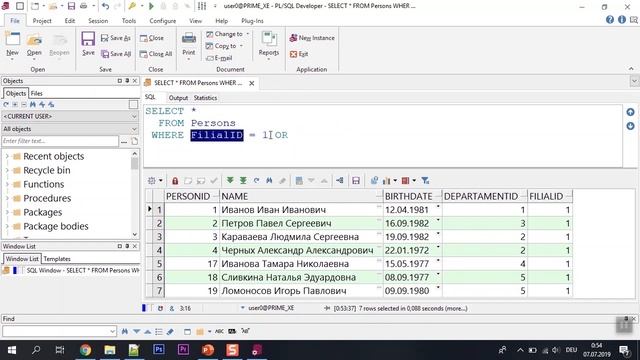Fetch next page with single green arrows
640x360 pixels.
pos(230,180)
